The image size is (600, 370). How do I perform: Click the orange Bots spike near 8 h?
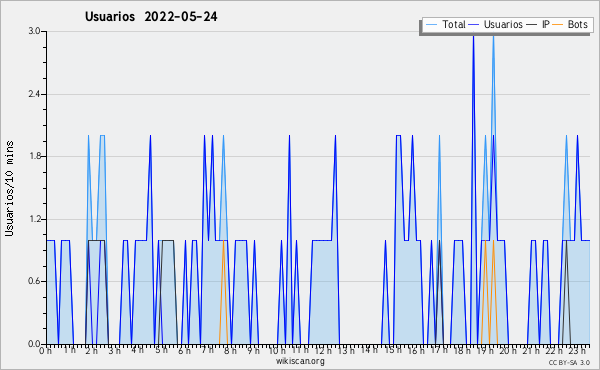coord(223,293)
